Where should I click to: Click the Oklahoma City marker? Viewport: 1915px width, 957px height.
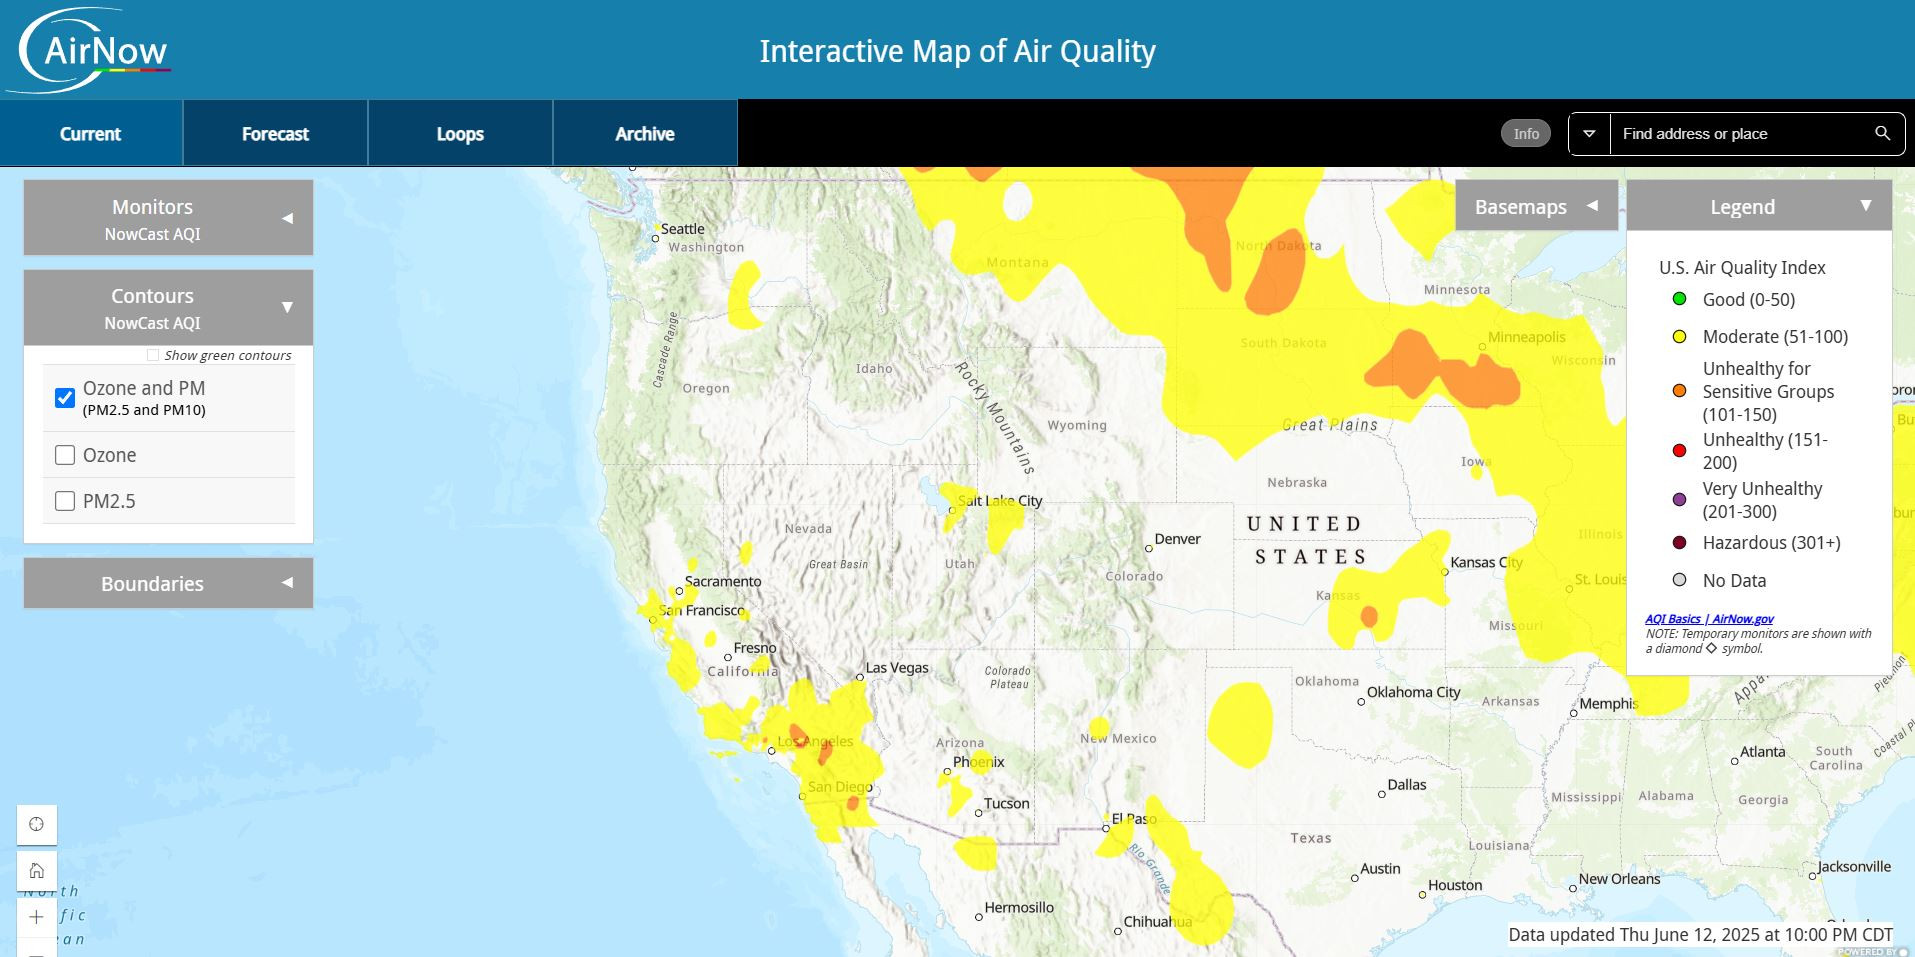point(1361,702)
